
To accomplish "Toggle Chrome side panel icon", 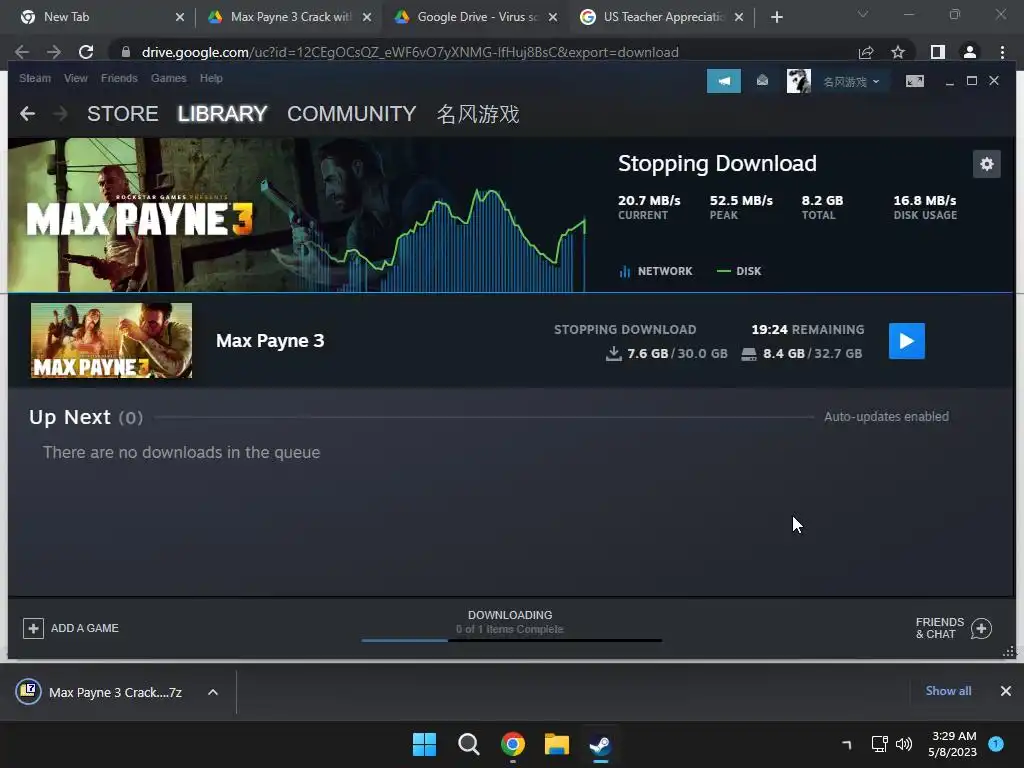I will (x=938, y=52).
